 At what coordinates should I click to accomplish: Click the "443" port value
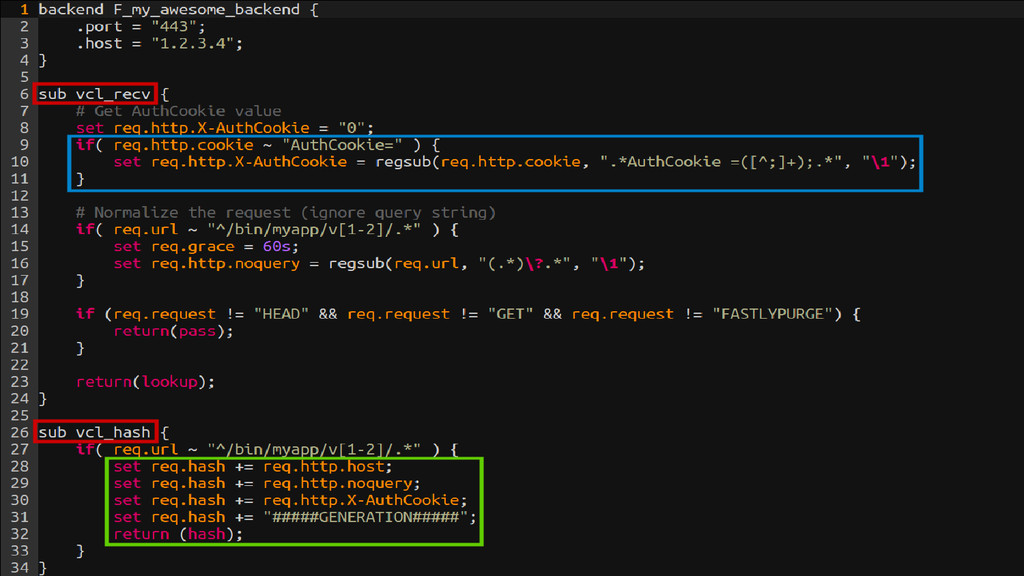point(174,27)
